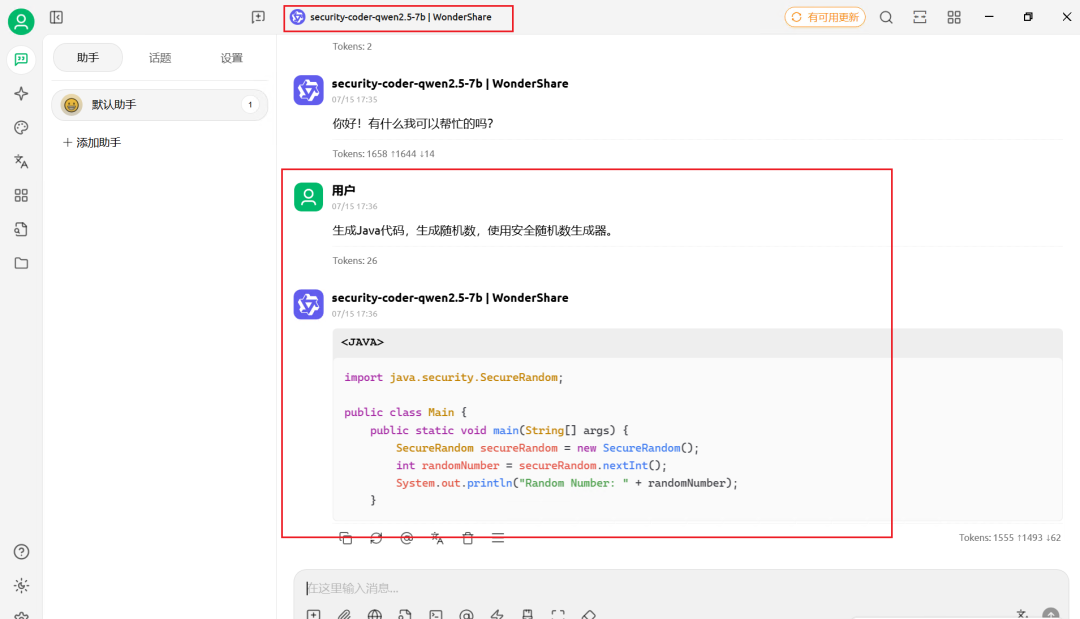Send the message with the arrow button
1080x619 pixels.
(1050, 613)
